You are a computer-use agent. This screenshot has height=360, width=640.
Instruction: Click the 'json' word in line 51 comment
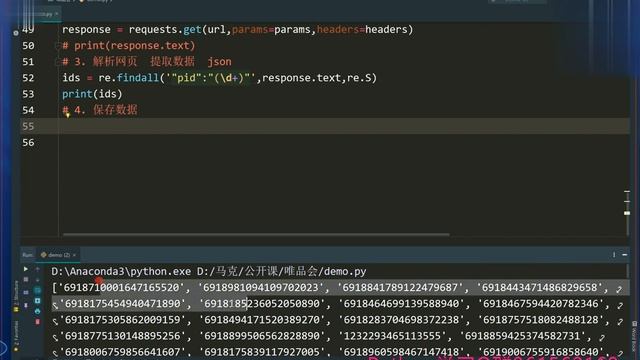220,62
